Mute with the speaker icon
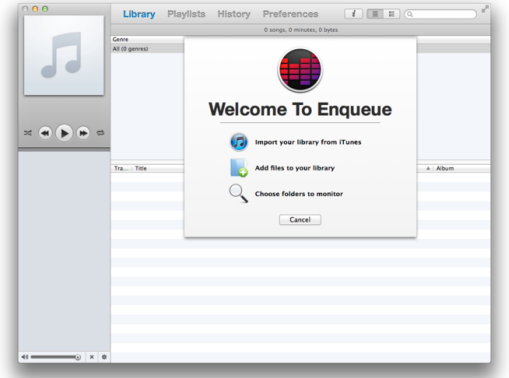The image size is (509, 378). (x=25, y=357)
